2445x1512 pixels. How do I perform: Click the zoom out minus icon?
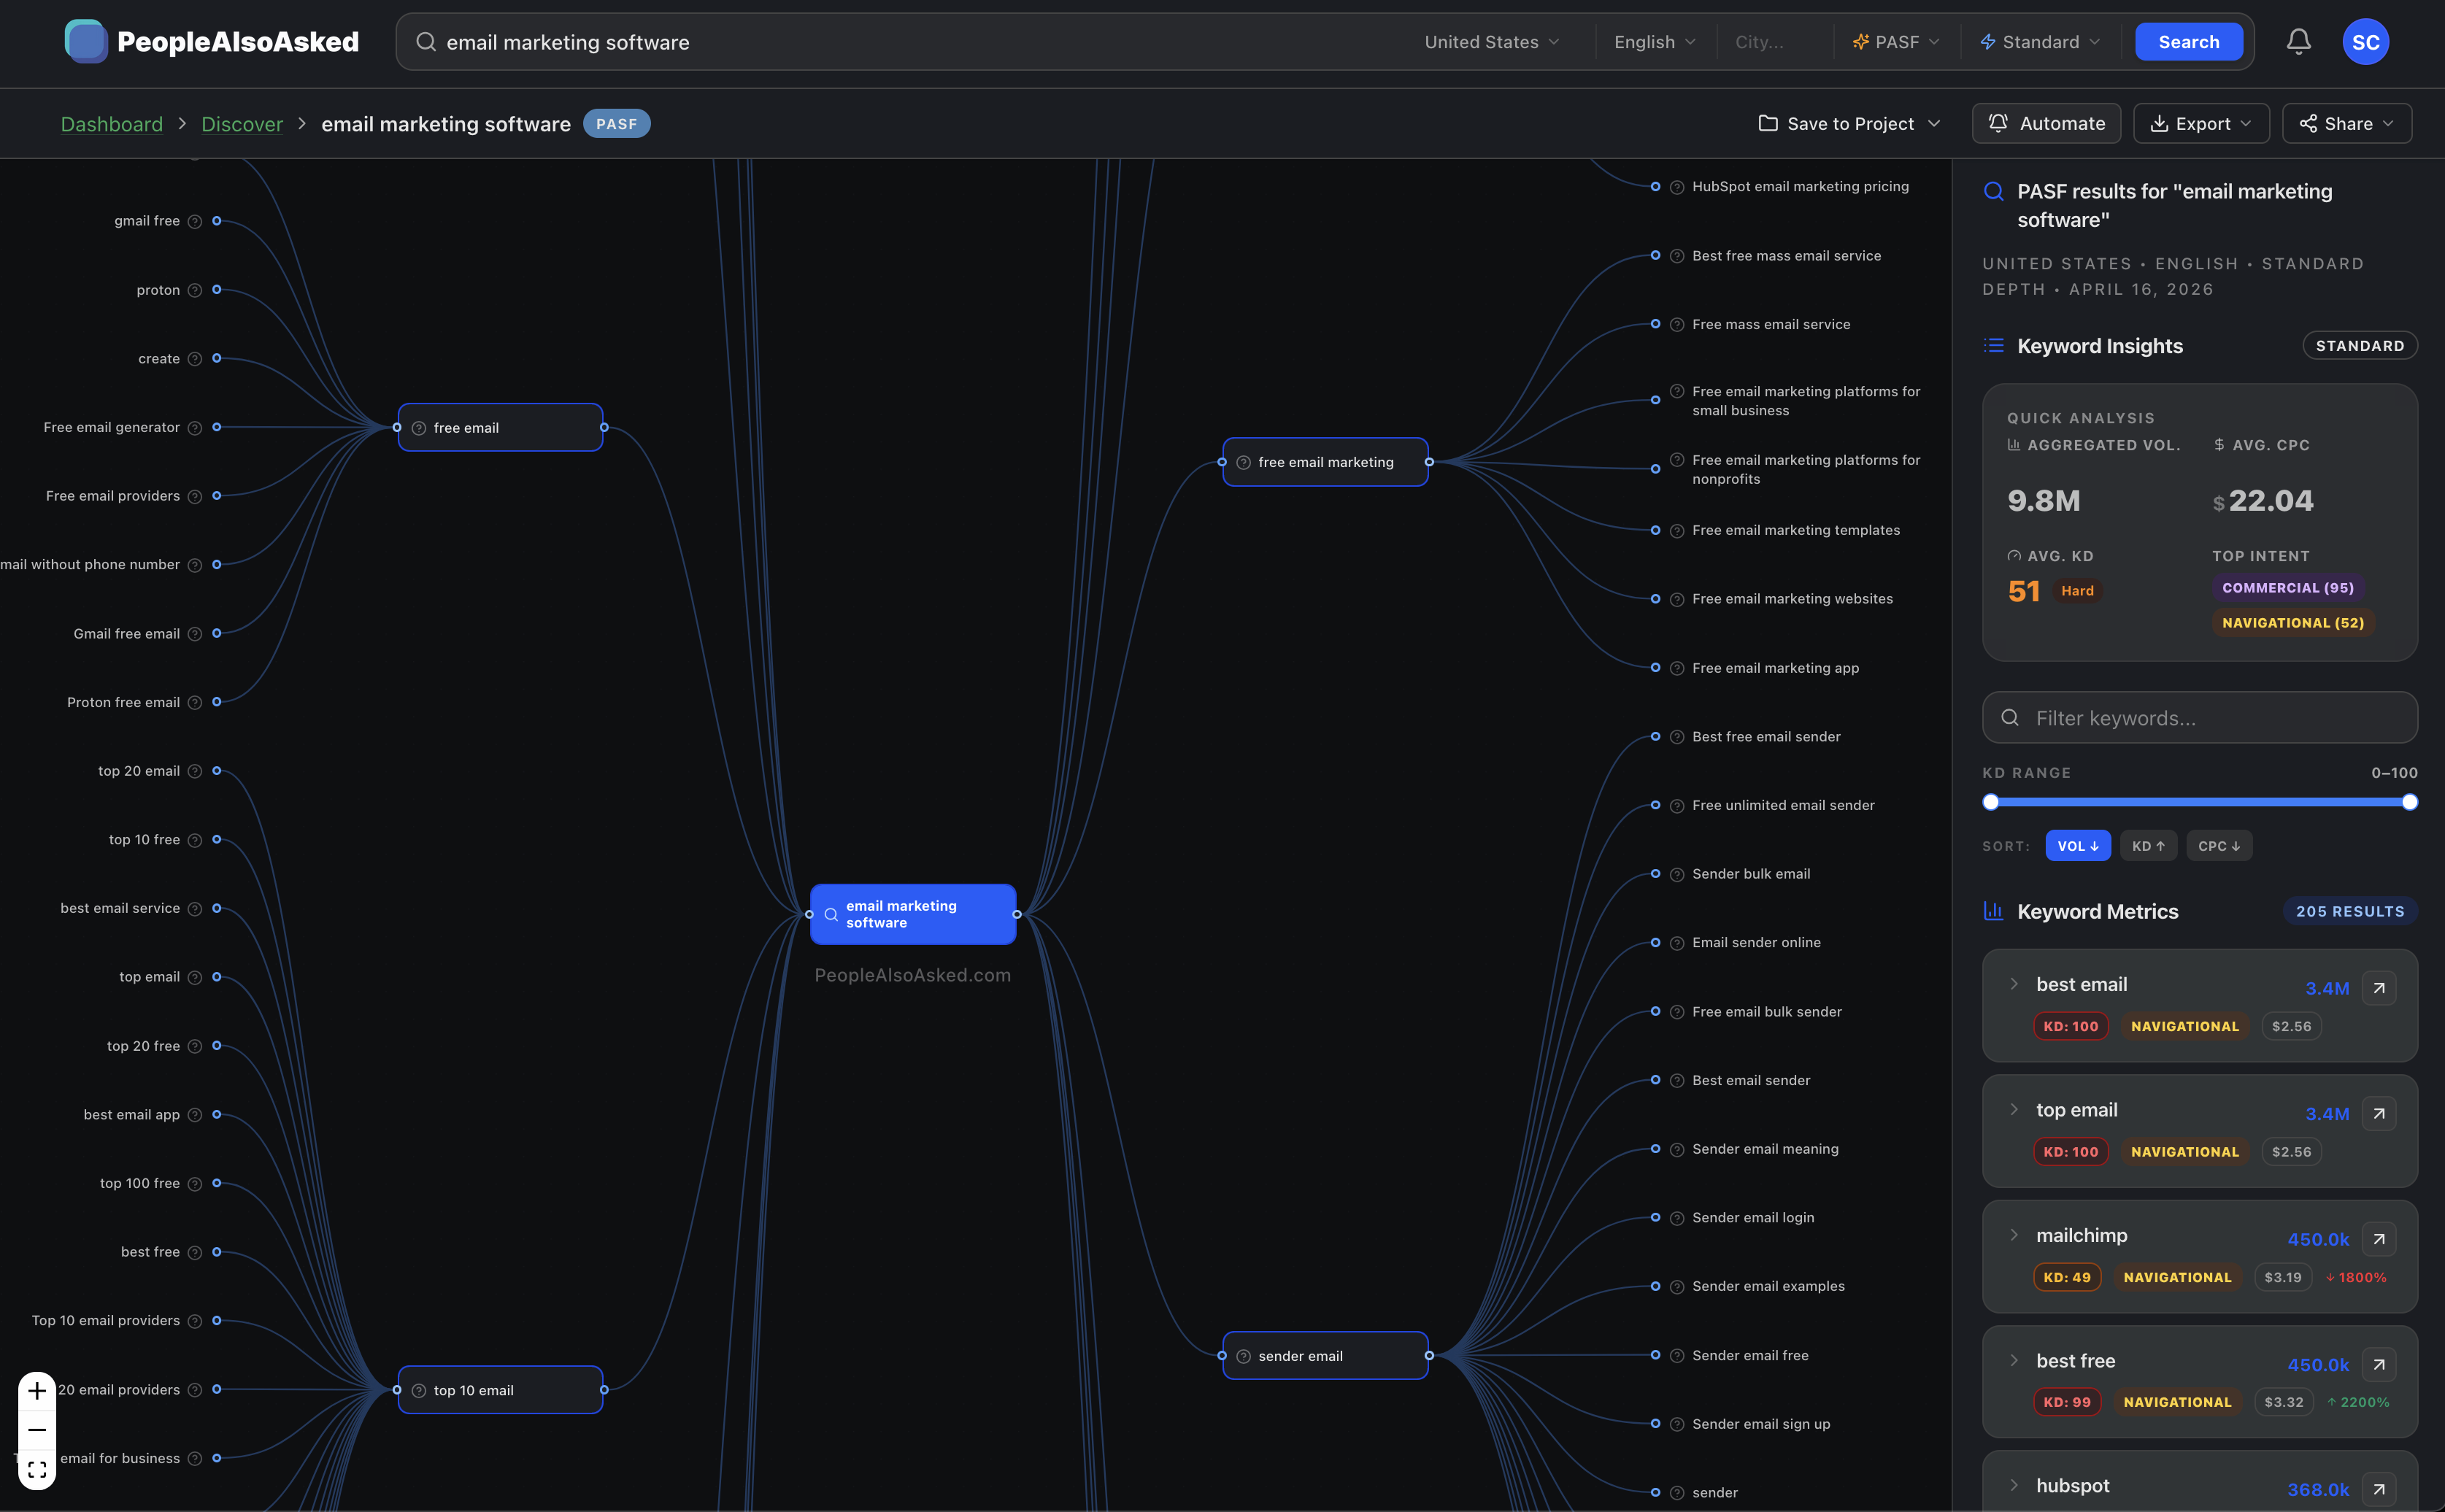tap(37, 1430)
